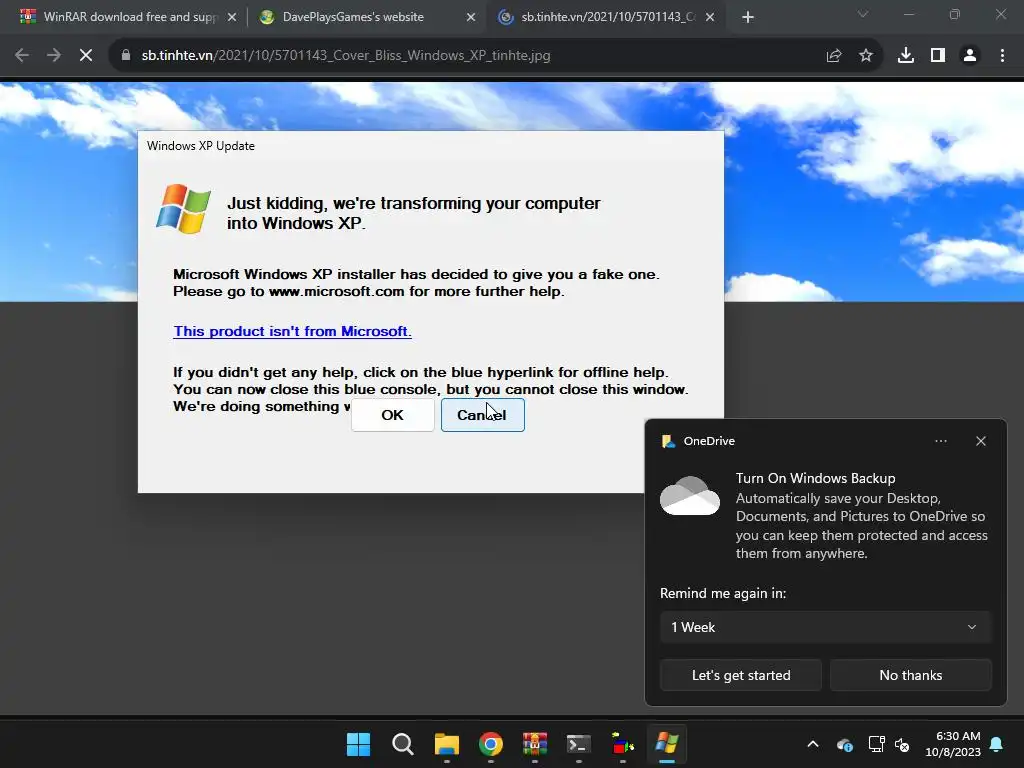This screenshot has height=768, width=1024.
Task: Open Chrome's three-dot menu
Action: click(x=1002, y=56)
